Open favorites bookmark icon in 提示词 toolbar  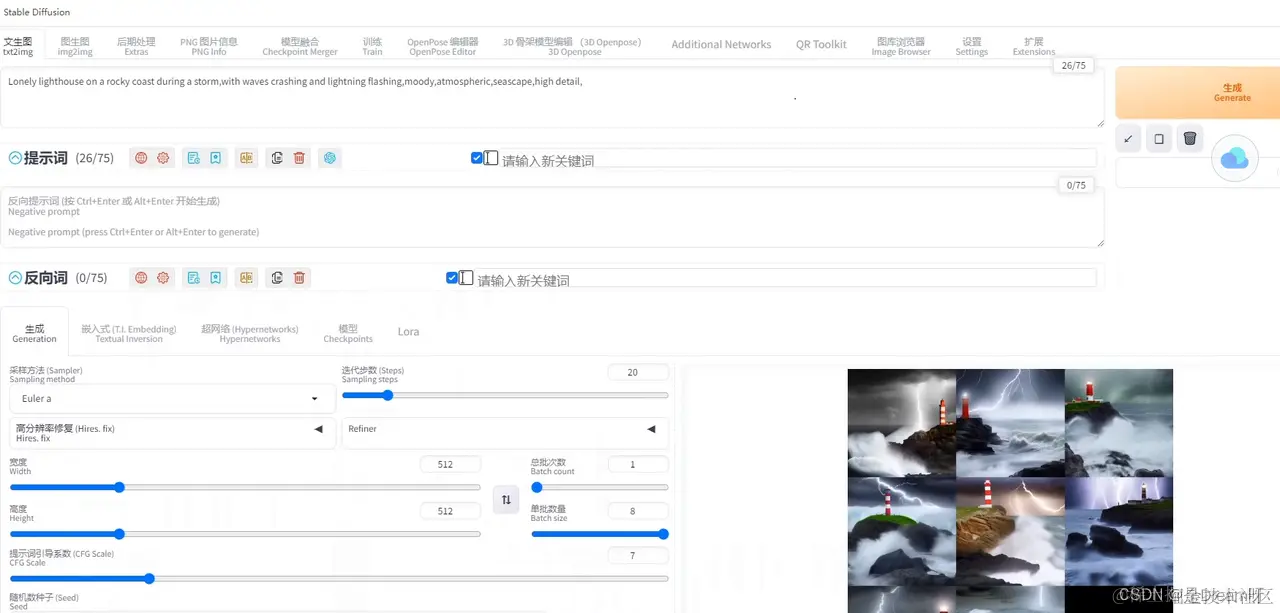coord(216,158)
